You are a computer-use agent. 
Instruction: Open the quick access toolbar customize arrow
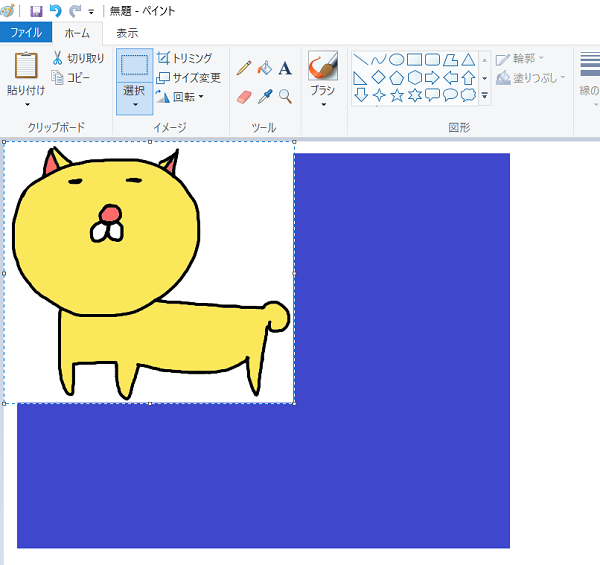(91, 12)
